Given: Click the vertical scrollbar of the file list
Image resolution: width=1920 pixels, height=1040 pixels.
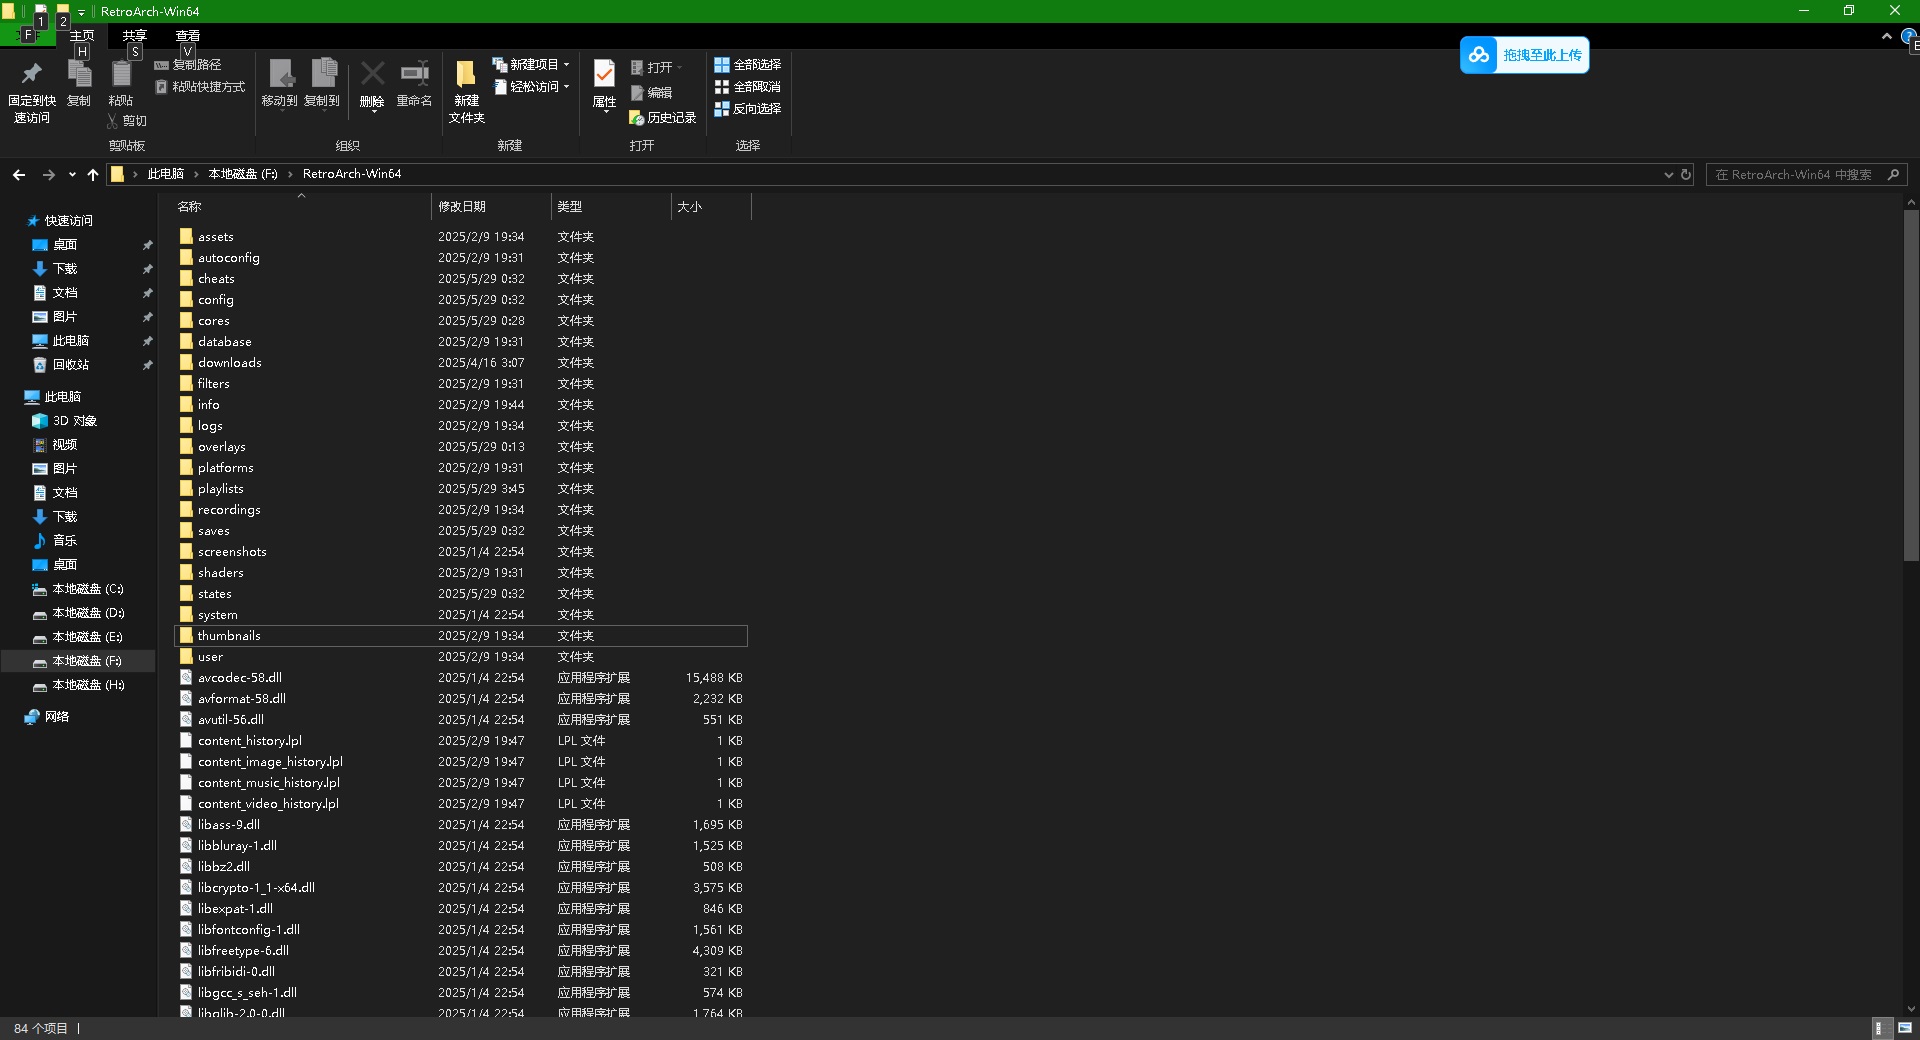Looking at the screenshot, I should click(x=1911, y=386).
